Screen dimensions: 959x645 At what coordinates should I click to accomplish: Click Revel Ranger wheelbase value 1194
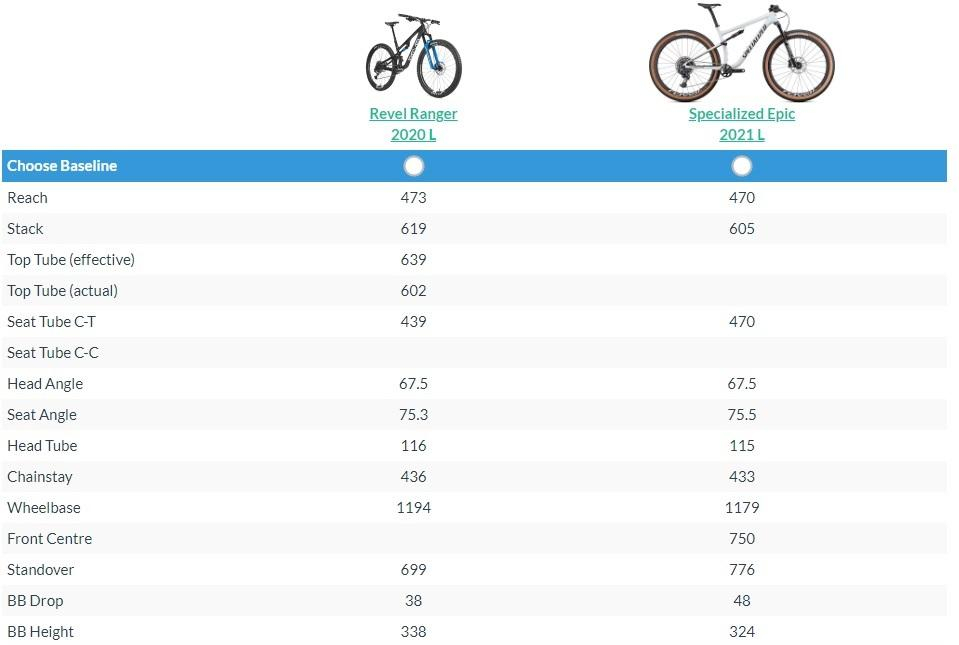(x=413, y=508)
